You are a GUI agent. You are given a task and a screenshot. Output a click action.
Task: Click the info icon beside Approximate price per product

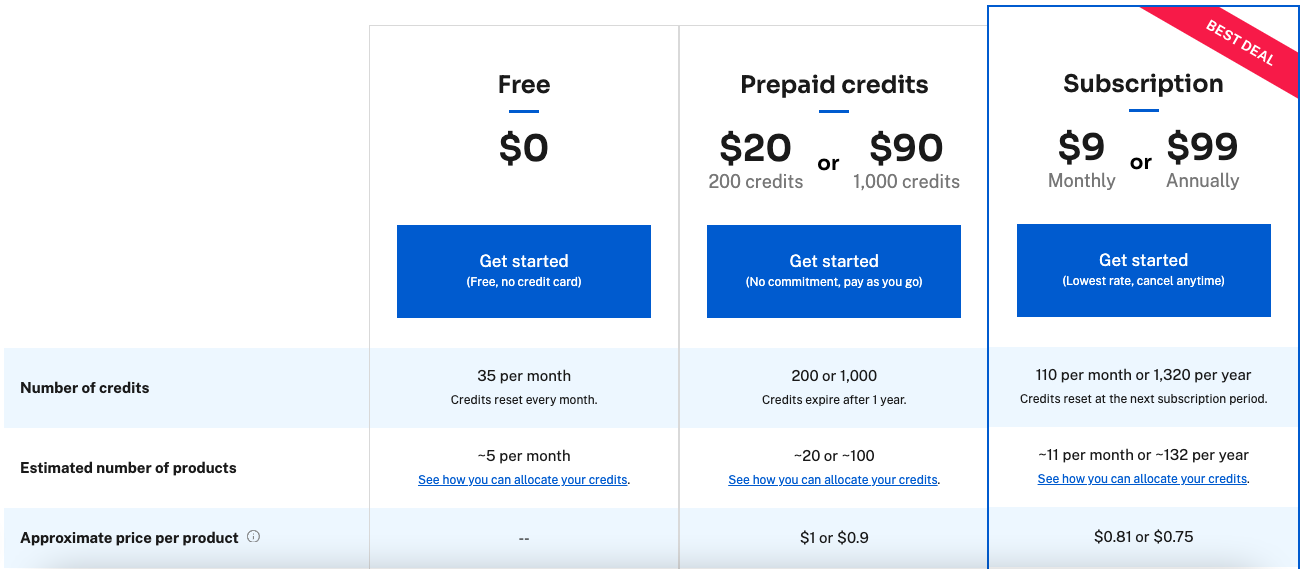click(x=253, y=537)
